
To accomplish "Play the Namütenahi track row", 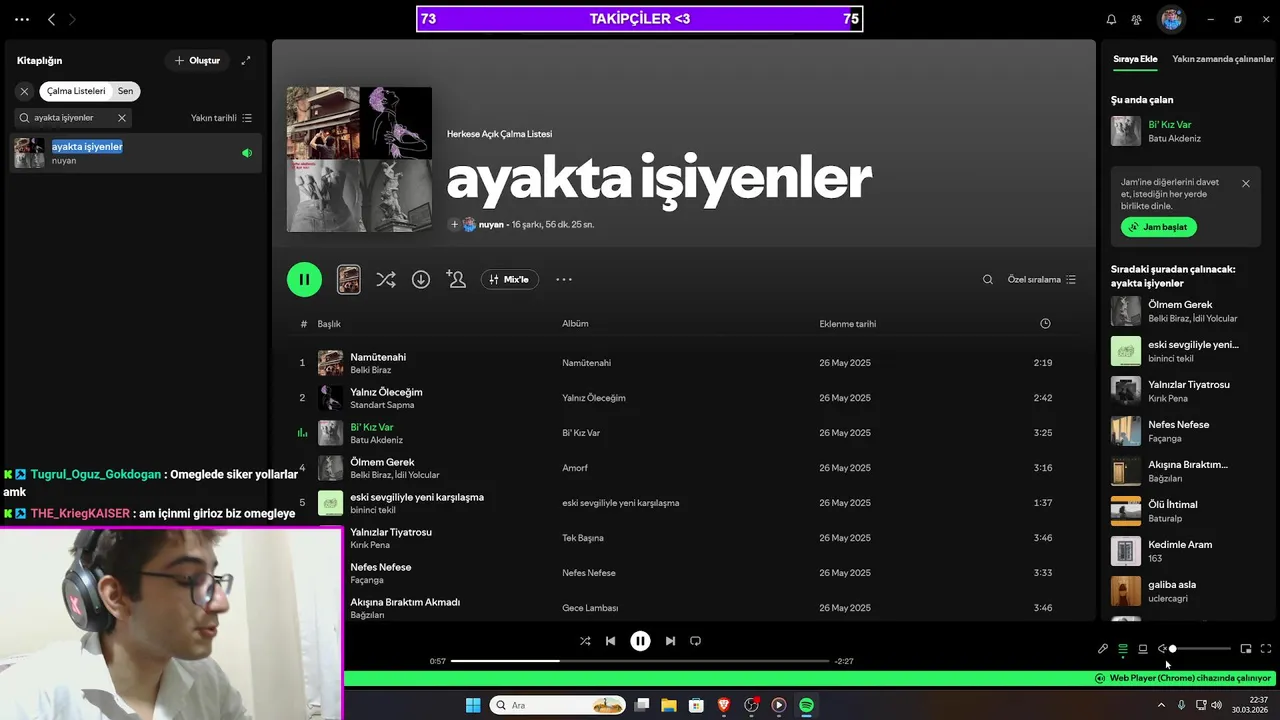I will point(684,363).
